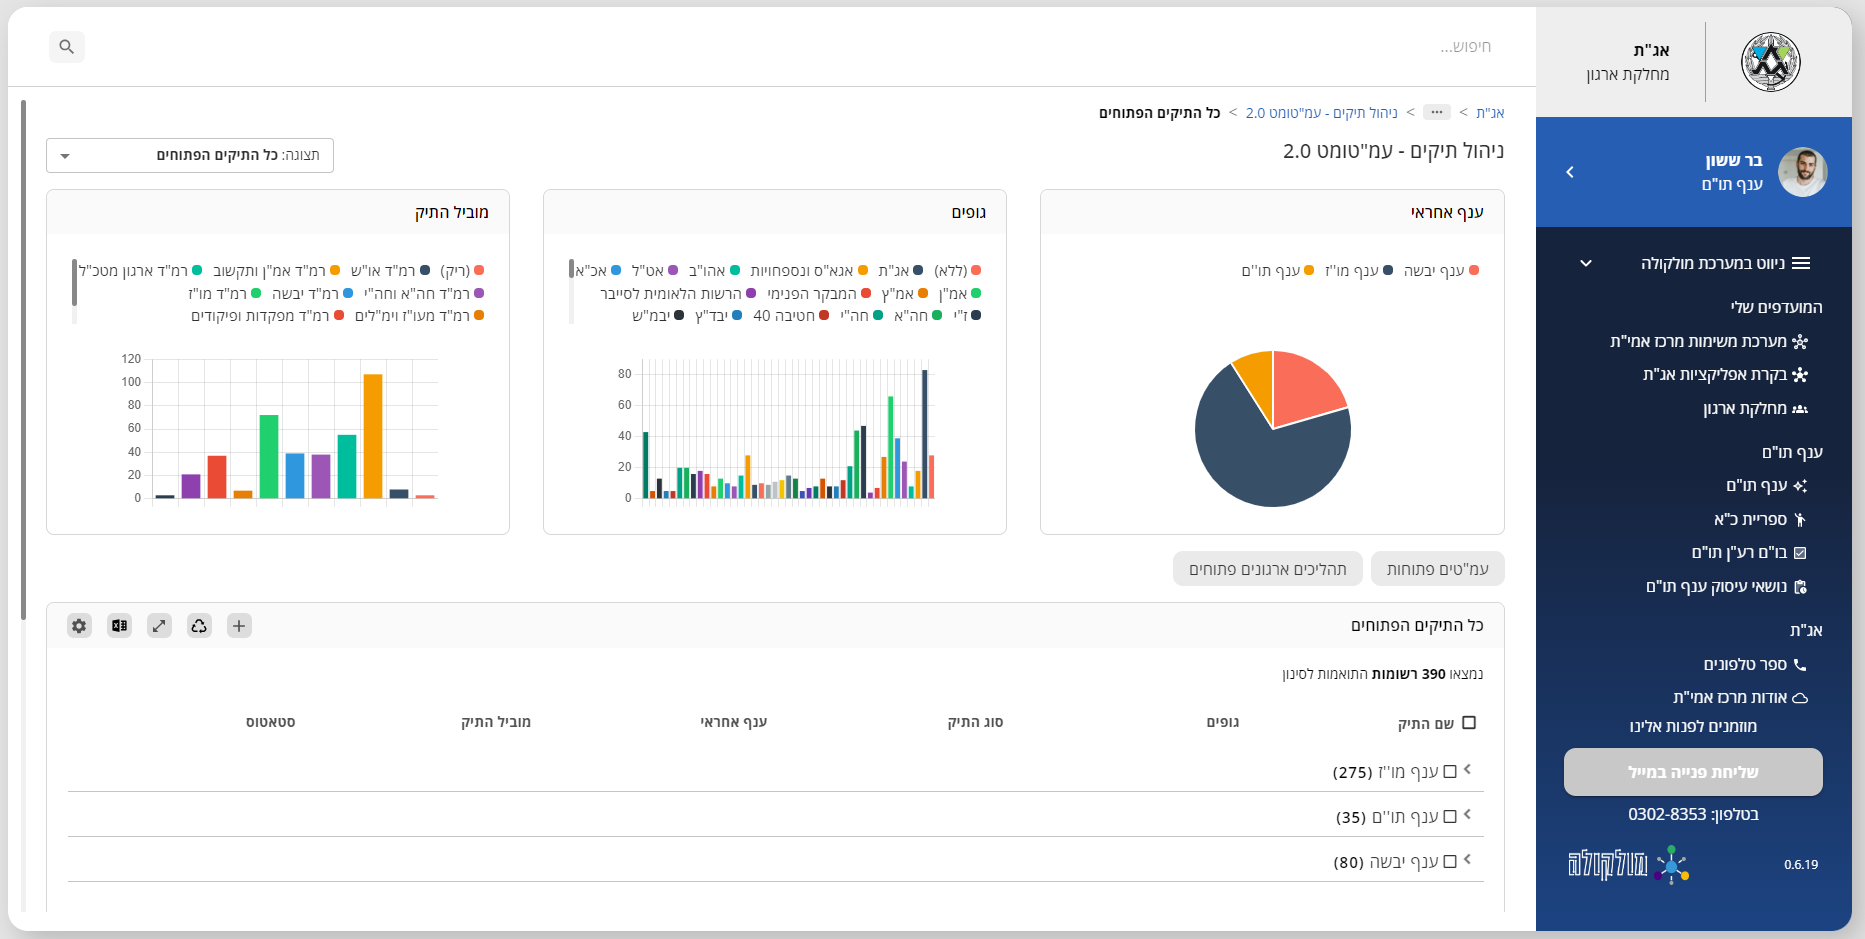1865x939 pixels.
Task: Click in the חיפוש search field
Action: pyautogui.click(x=800, y=47)
